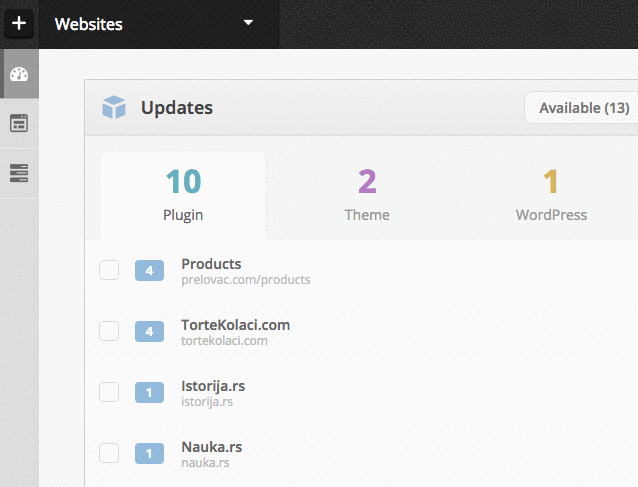Open the server stack icon in sidebar
Viewport: 638px width, 487px height.
pyautogui.click(x=19, y=173)
